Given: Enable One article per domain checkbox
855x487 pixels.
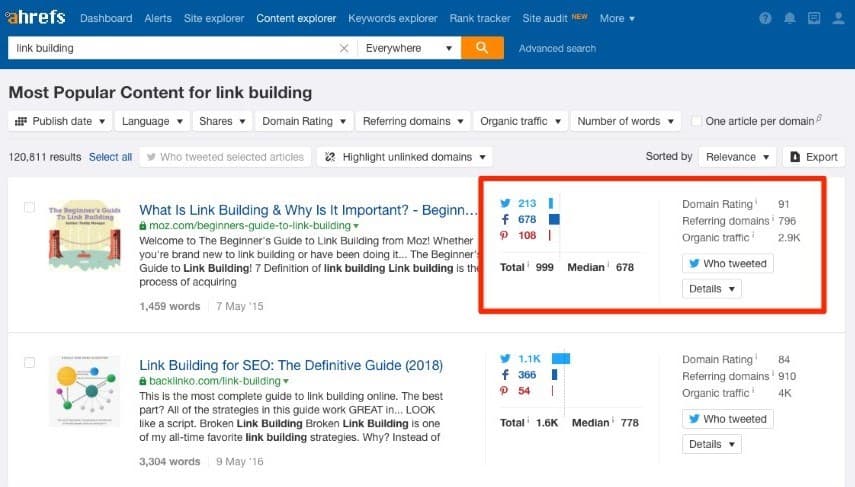Looking at the screenshot, I should (x=696, y=121).
